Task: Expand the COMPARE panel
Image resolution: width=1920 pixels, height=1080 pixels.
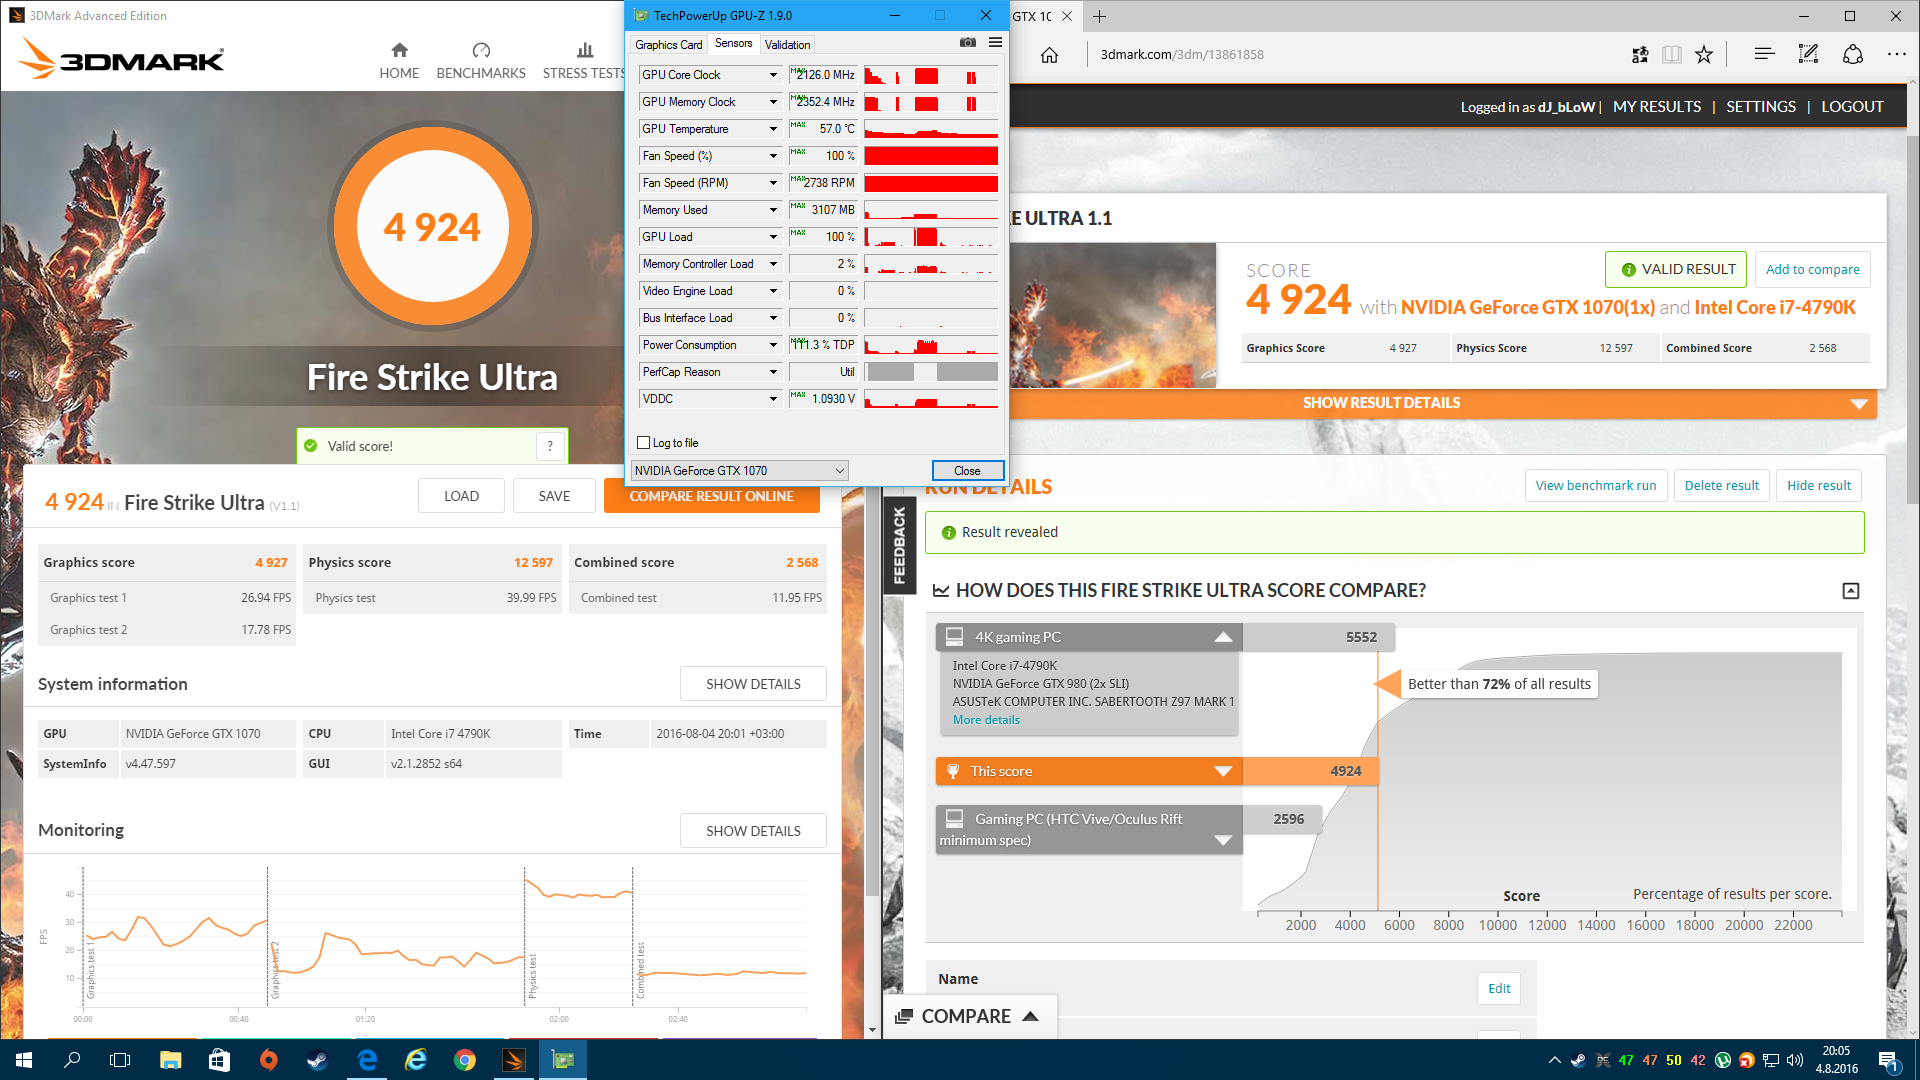Action: point(968,1016)
